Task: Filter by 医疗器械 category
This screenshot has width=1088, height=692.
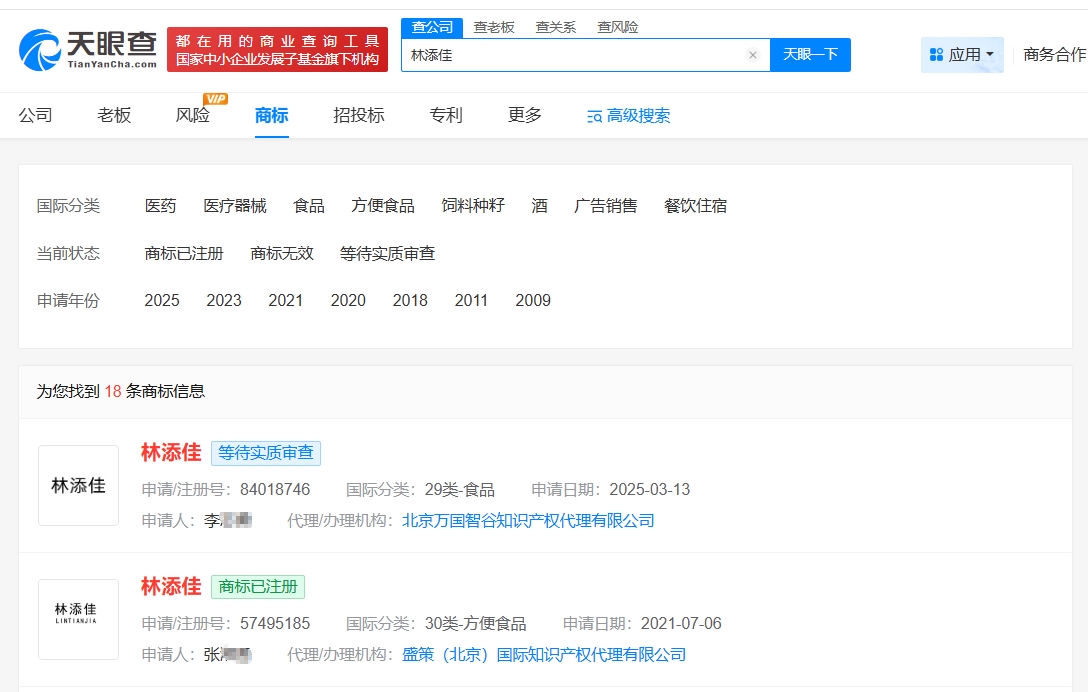Action: pyautogui.click(x=235, y=205)
